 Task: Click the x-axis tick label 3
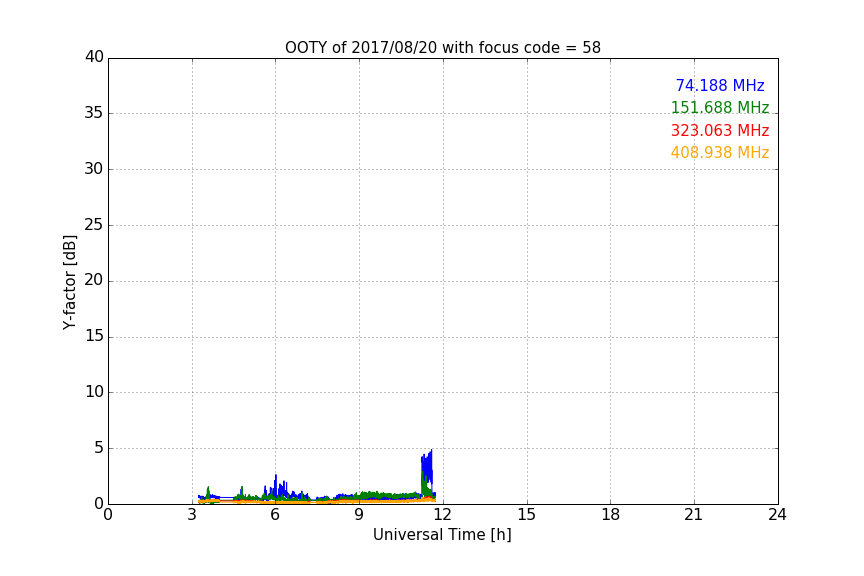(x=192, y=515)
